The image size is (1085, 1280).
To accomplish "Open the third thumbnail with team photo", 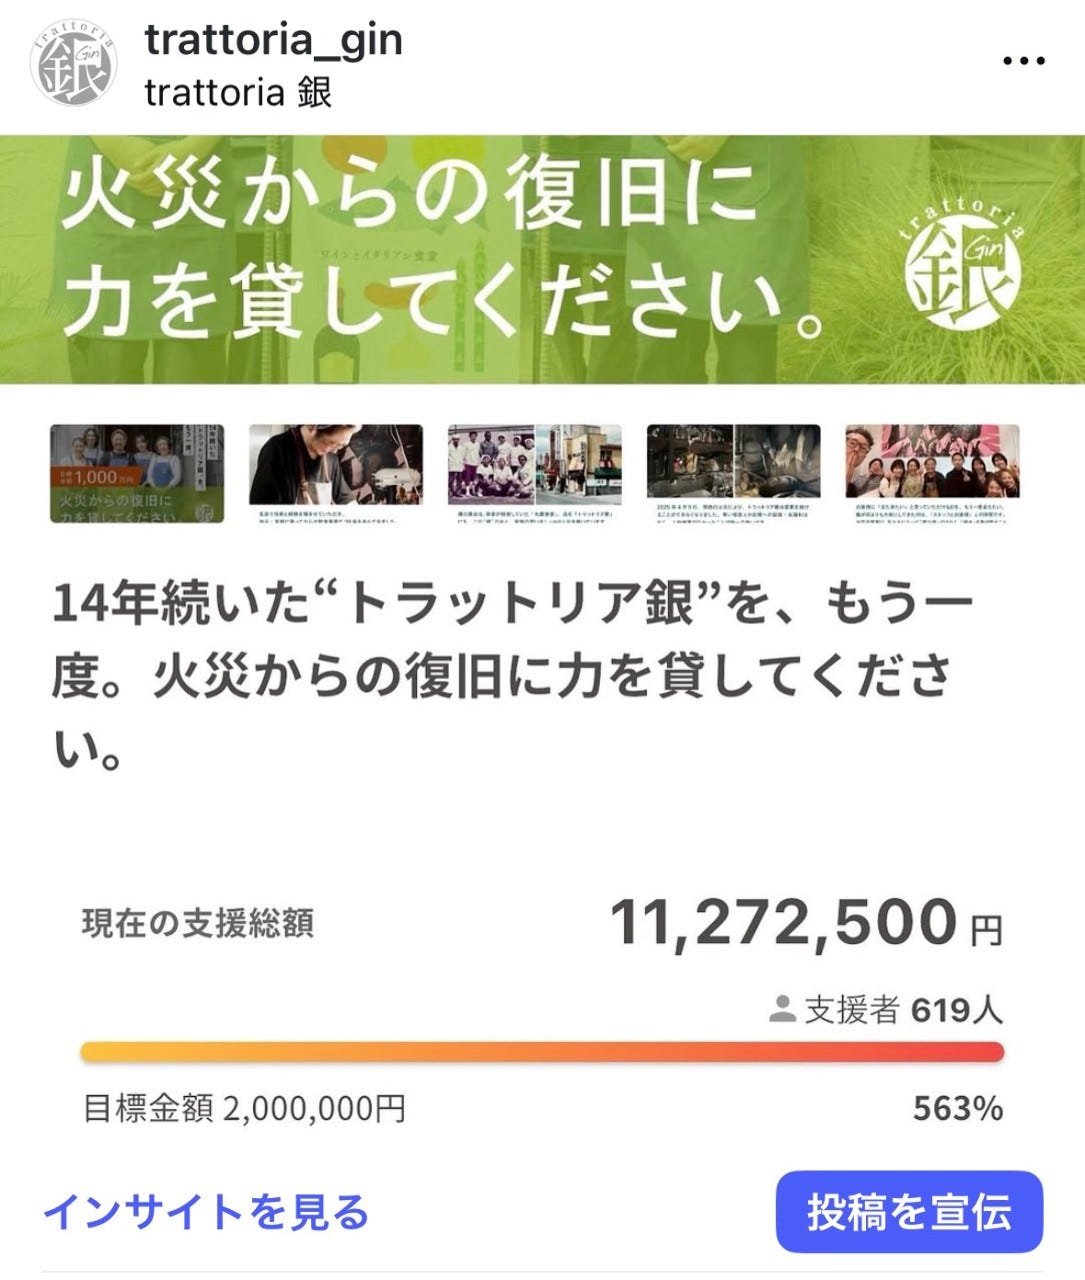I will [535, 474].
